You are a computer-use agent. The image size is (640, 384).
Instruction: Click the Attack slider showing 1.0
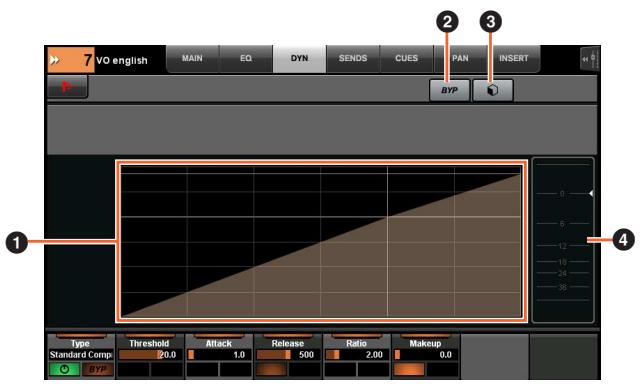[218, 355]
